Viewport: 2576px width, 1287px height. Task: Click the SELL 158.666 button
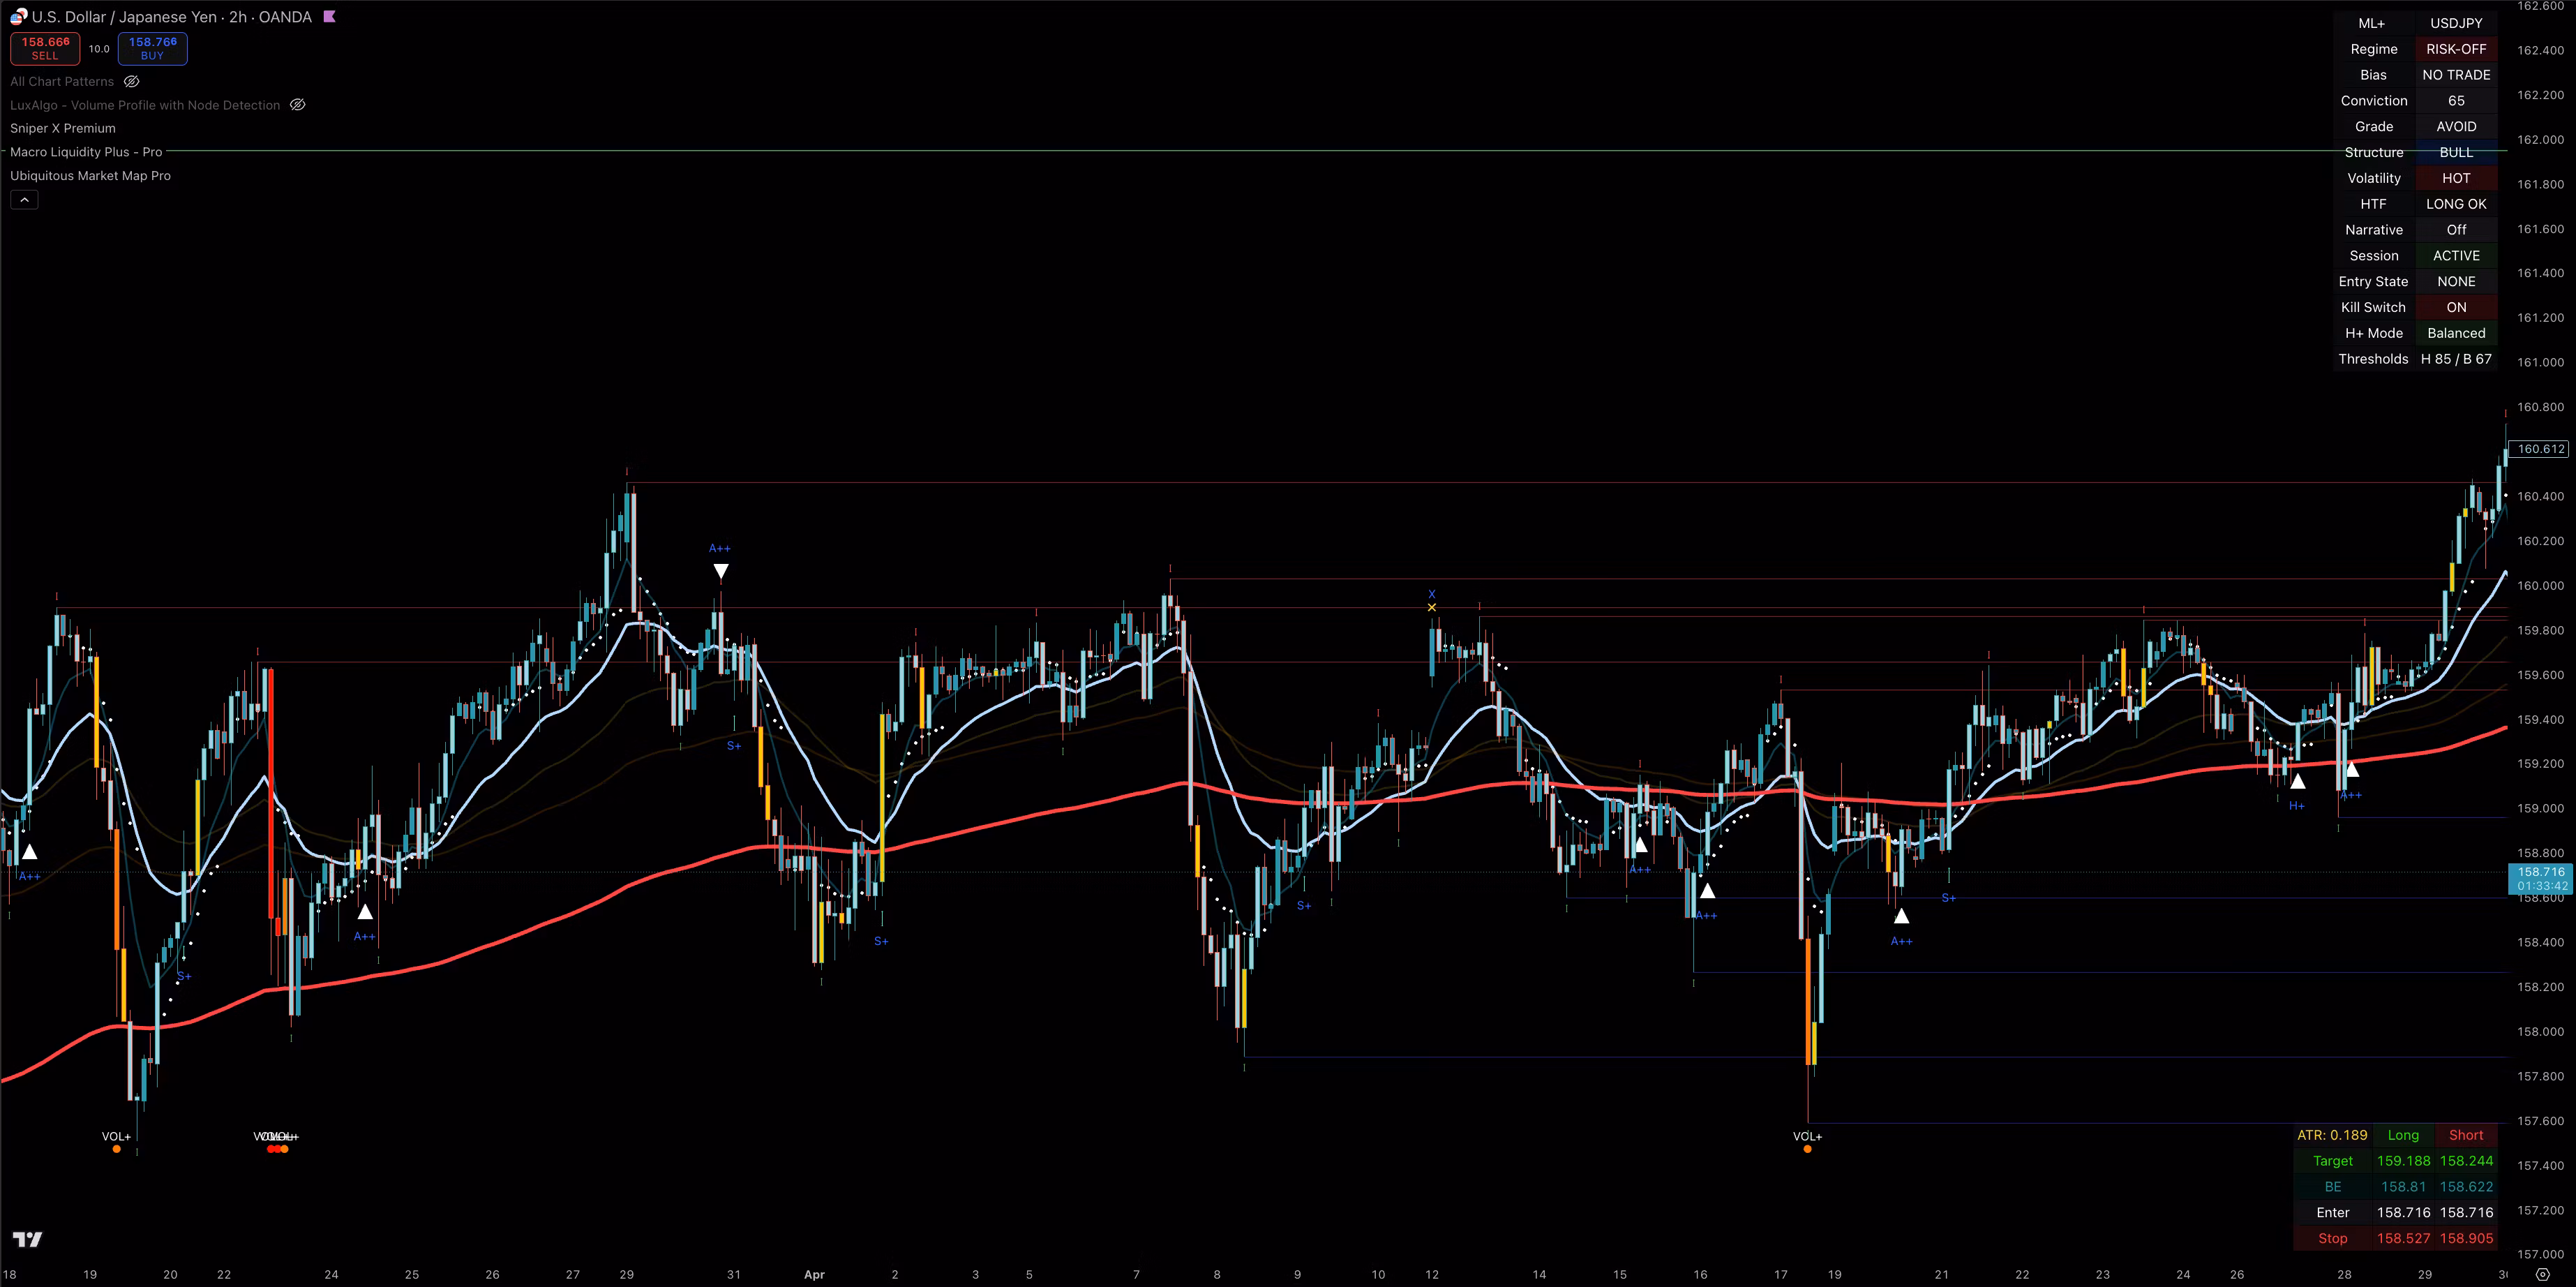tap(45, 48)
